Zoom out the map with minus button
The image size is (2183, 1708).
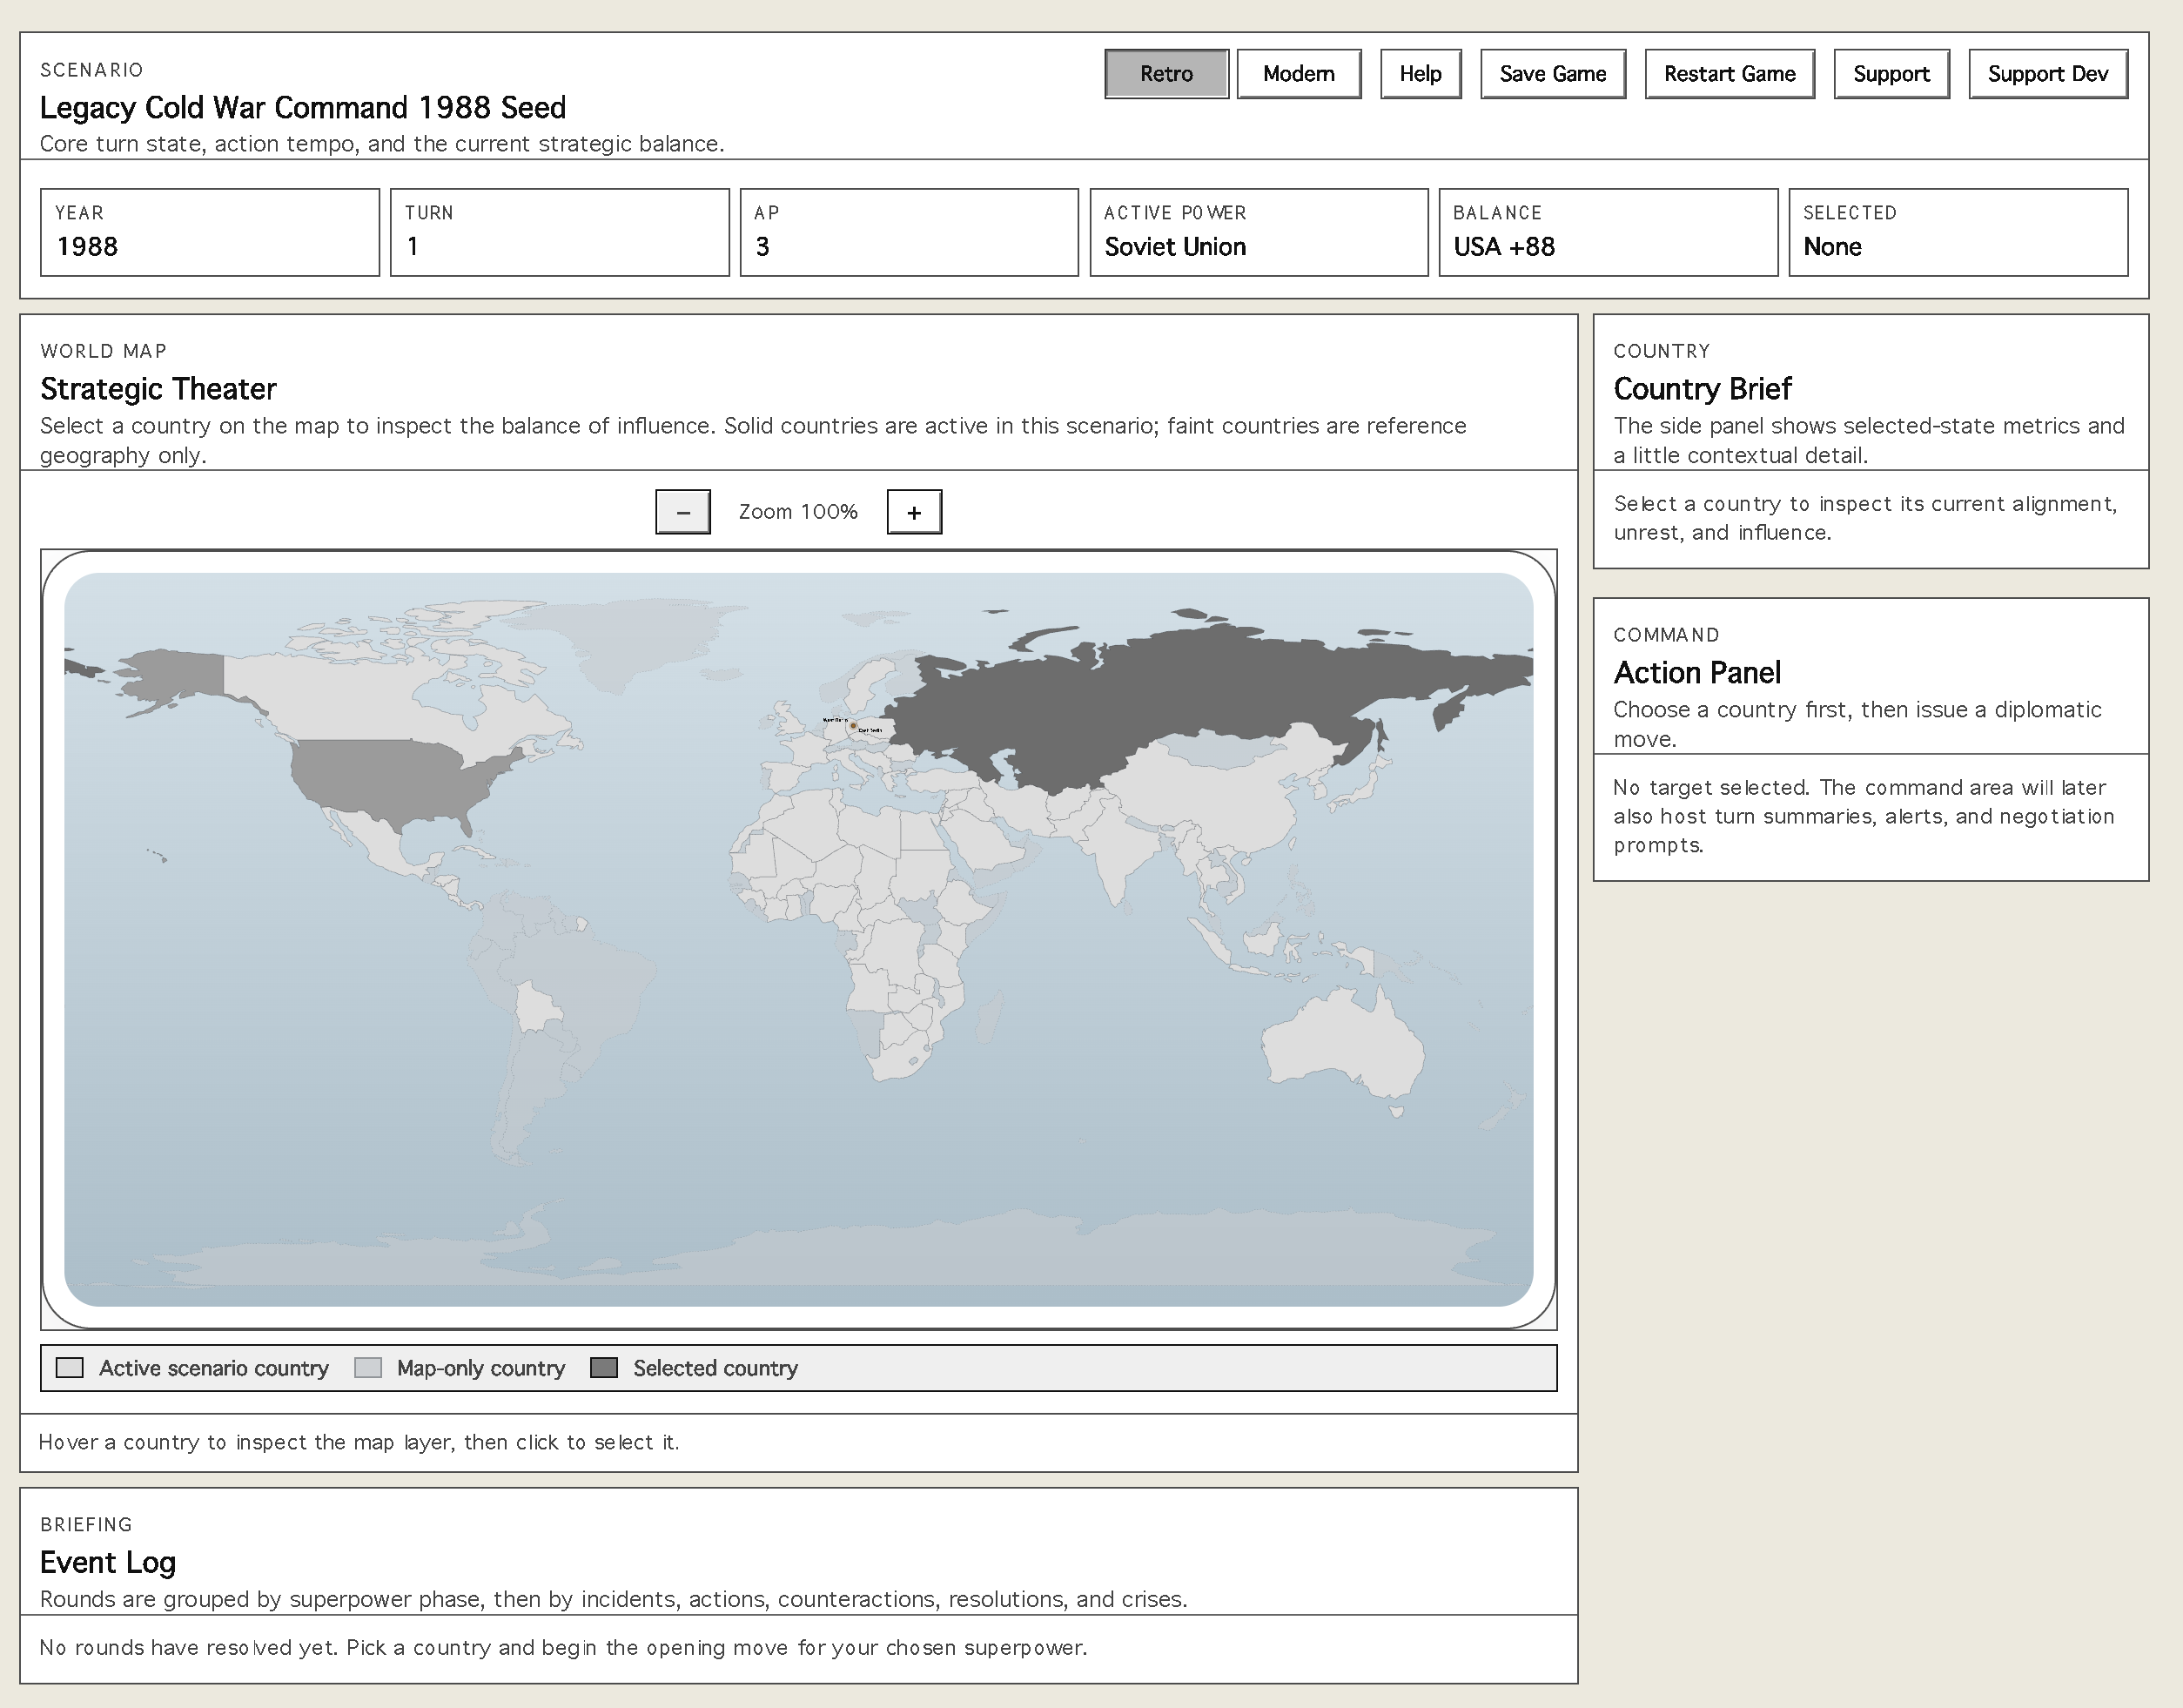[683, 512]
